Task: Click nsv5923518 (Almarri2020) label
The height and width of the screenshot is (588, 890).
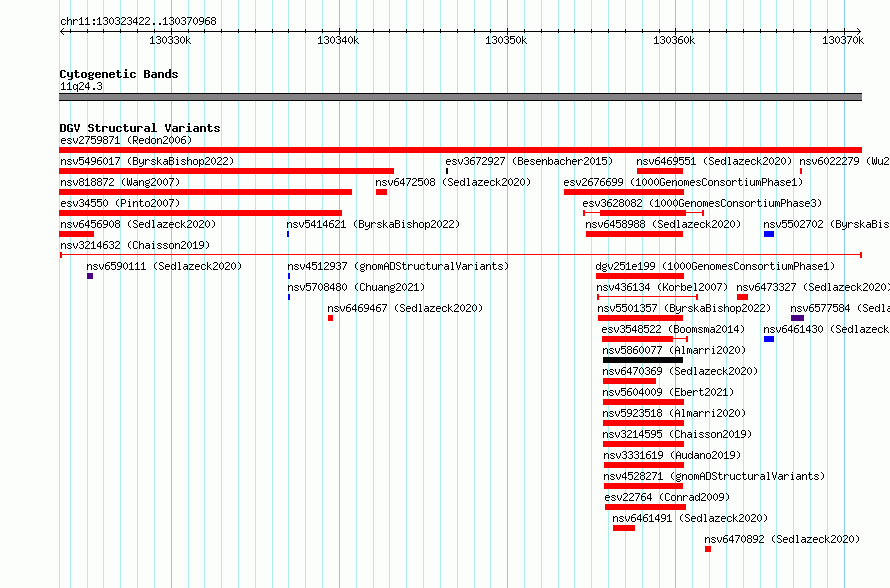Action: pos(674,413)
